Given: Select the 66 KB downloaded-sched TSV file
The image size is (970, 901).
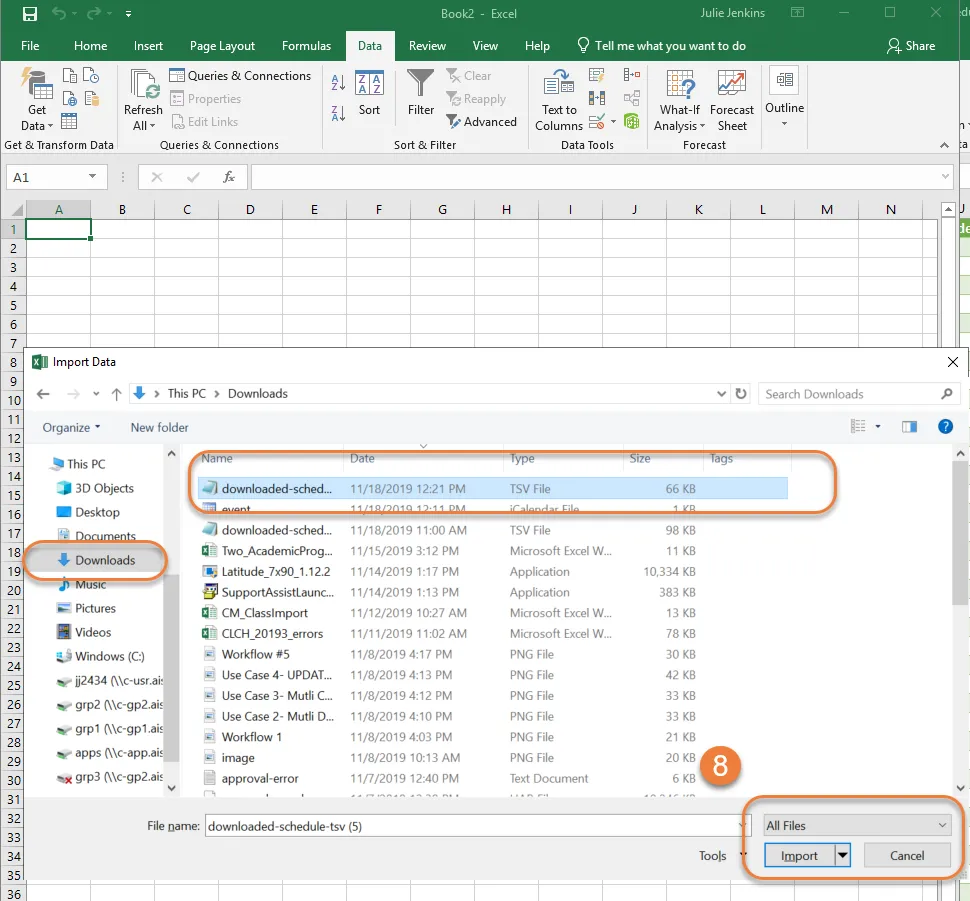Looking at the screenshot, I should 492,488.
